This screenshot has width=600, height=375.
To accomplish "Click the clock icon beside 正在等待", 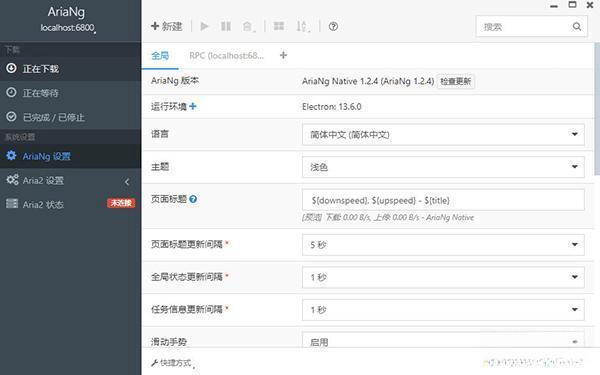I will click(11, 92).
